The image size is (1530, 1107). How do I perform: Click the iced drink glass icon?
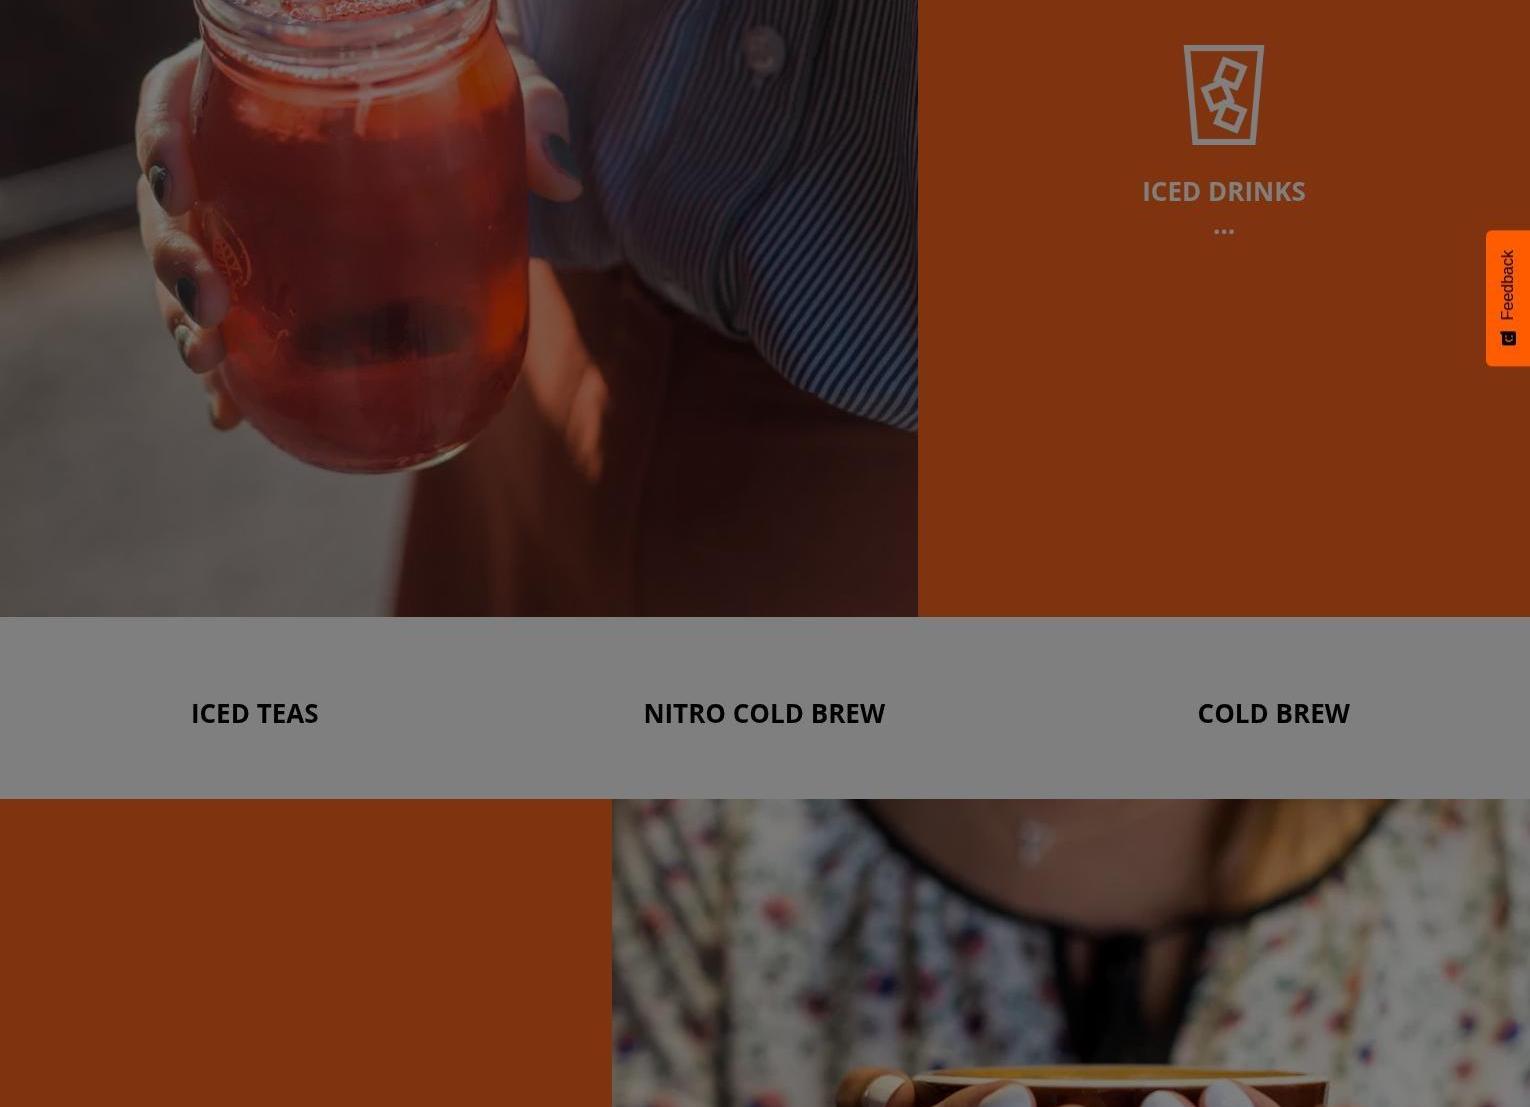[x=1223, y=95]
